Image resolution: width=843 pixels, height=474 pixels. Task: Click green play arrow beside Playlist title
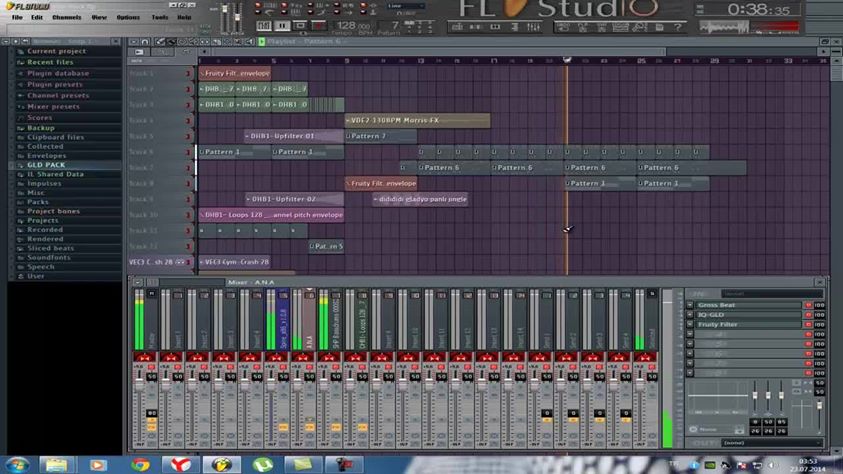tap(262, 41)
